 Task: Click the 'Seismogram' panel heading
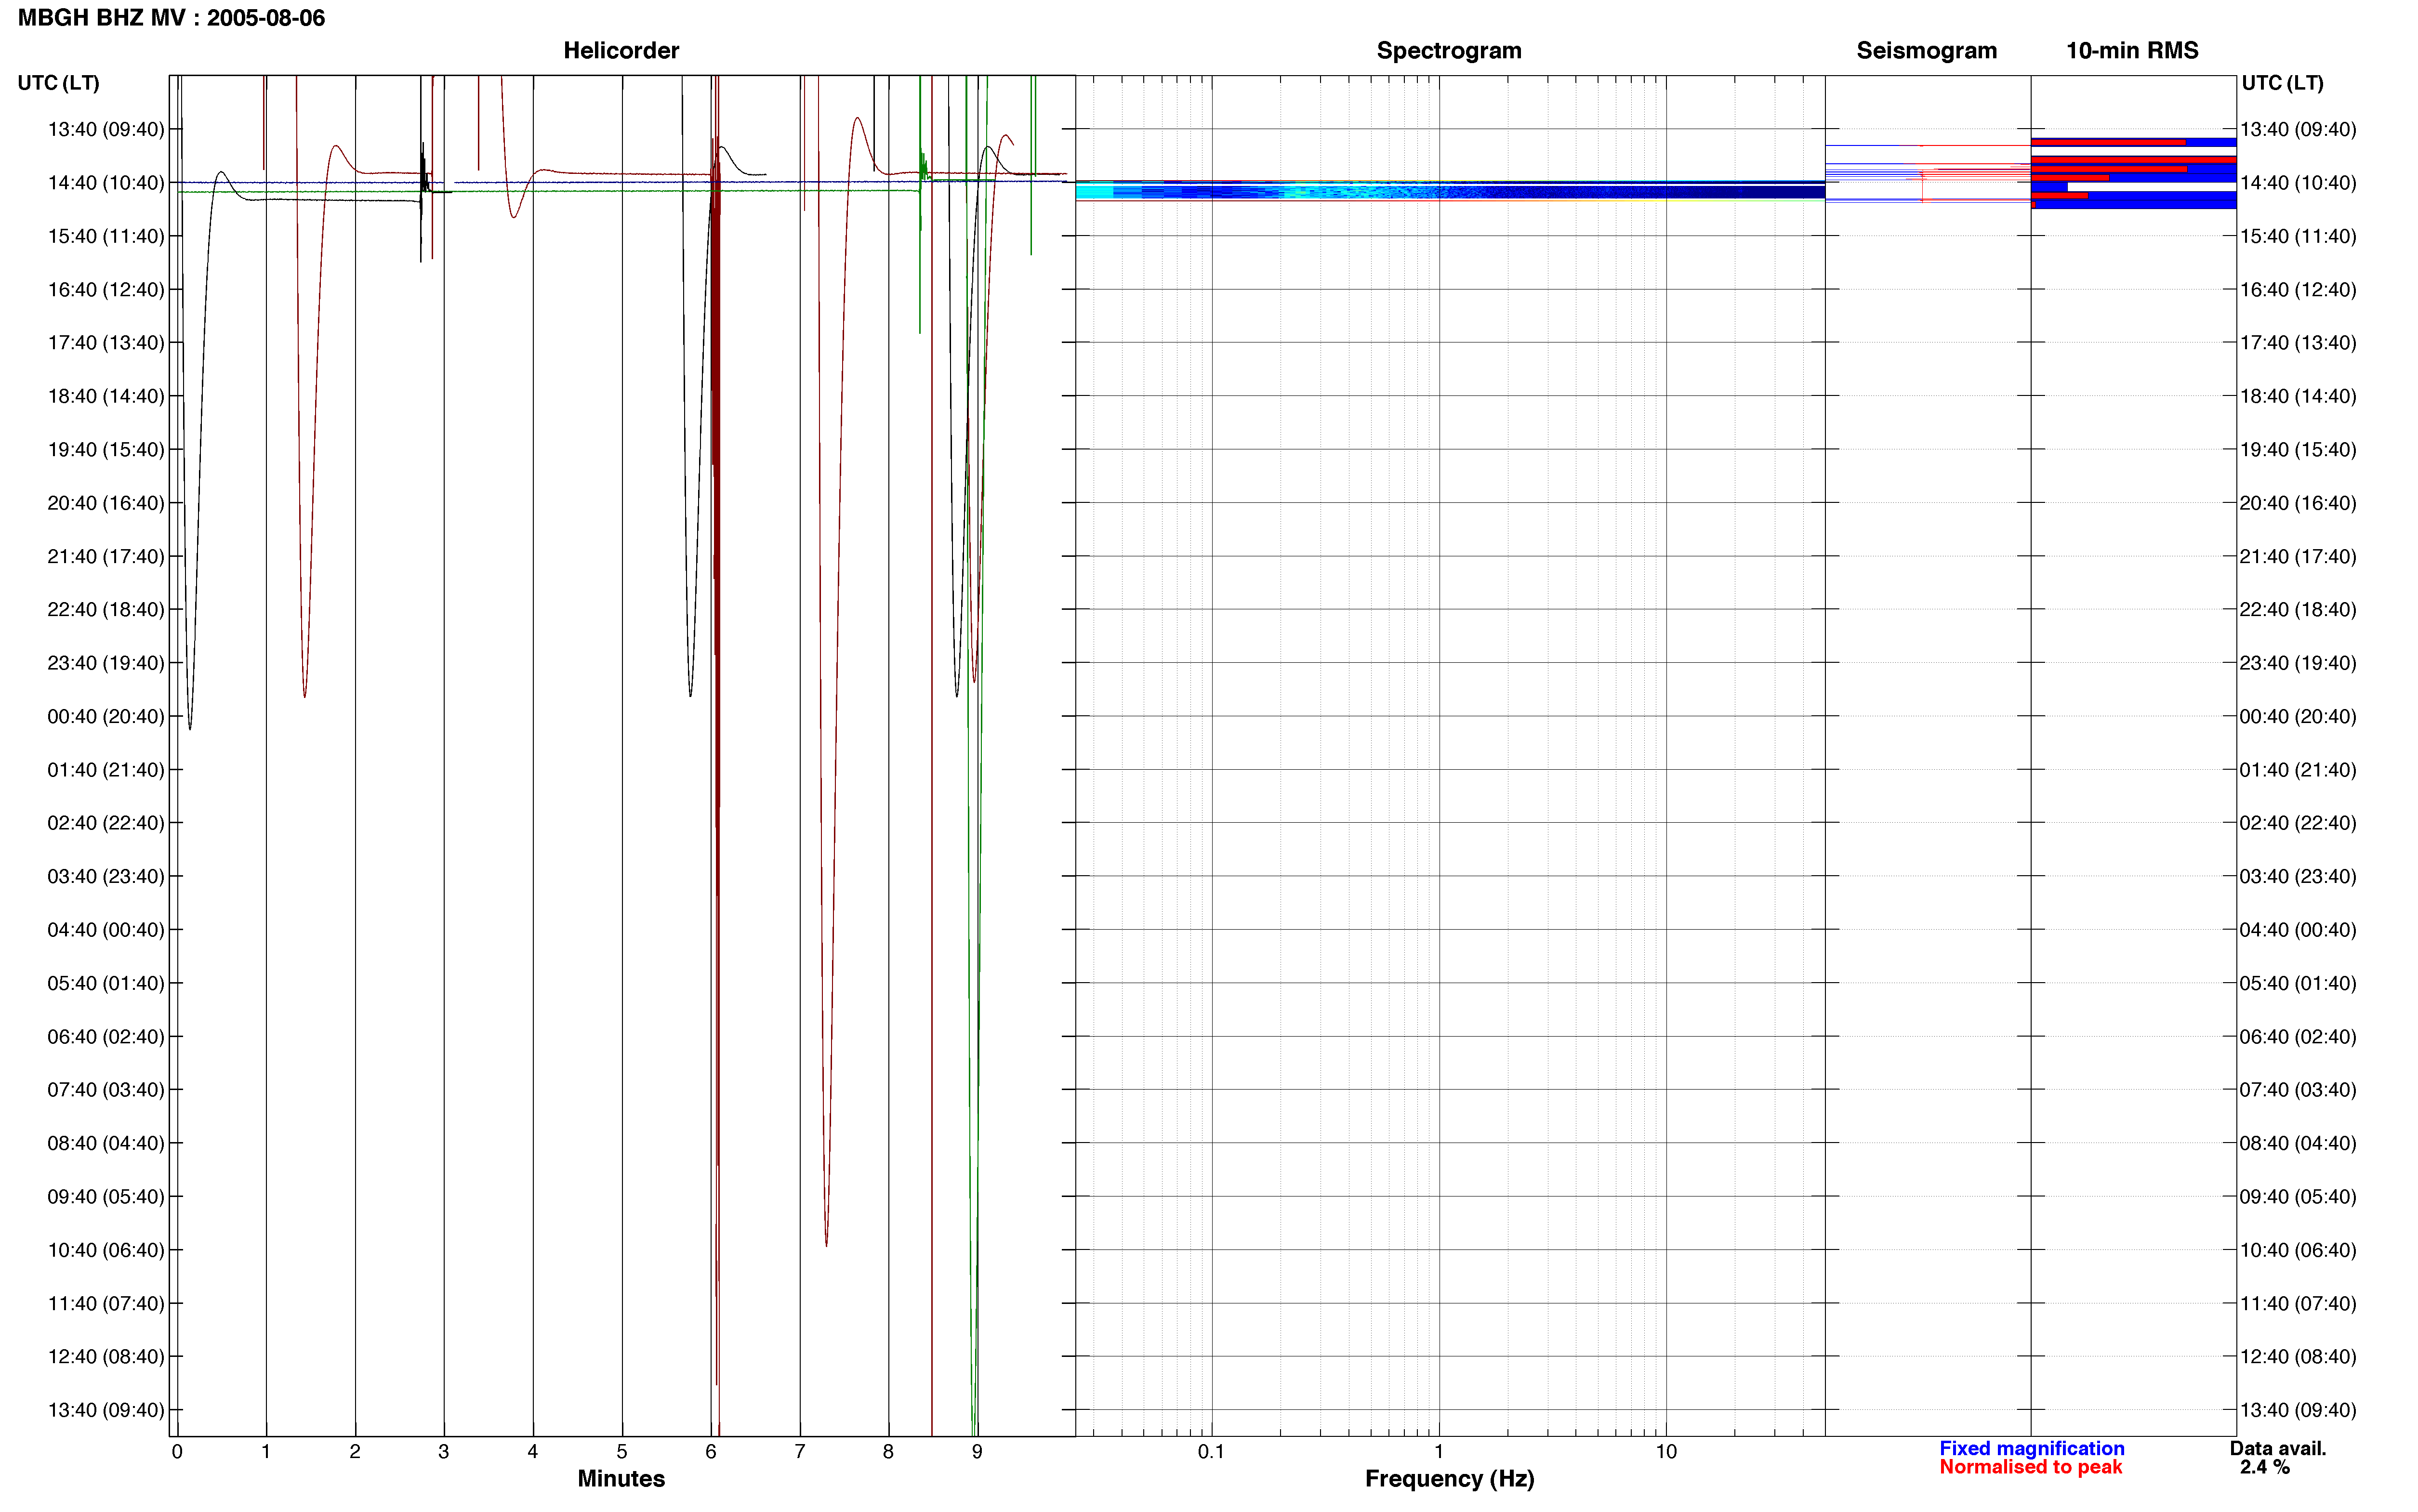1926,50
